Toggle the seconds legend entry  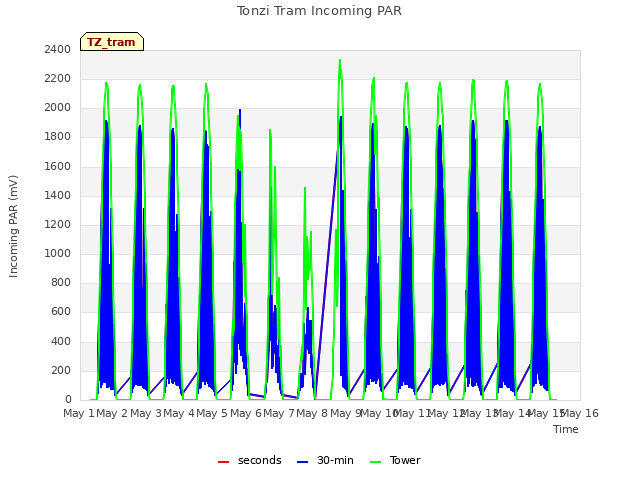(249, 460)
